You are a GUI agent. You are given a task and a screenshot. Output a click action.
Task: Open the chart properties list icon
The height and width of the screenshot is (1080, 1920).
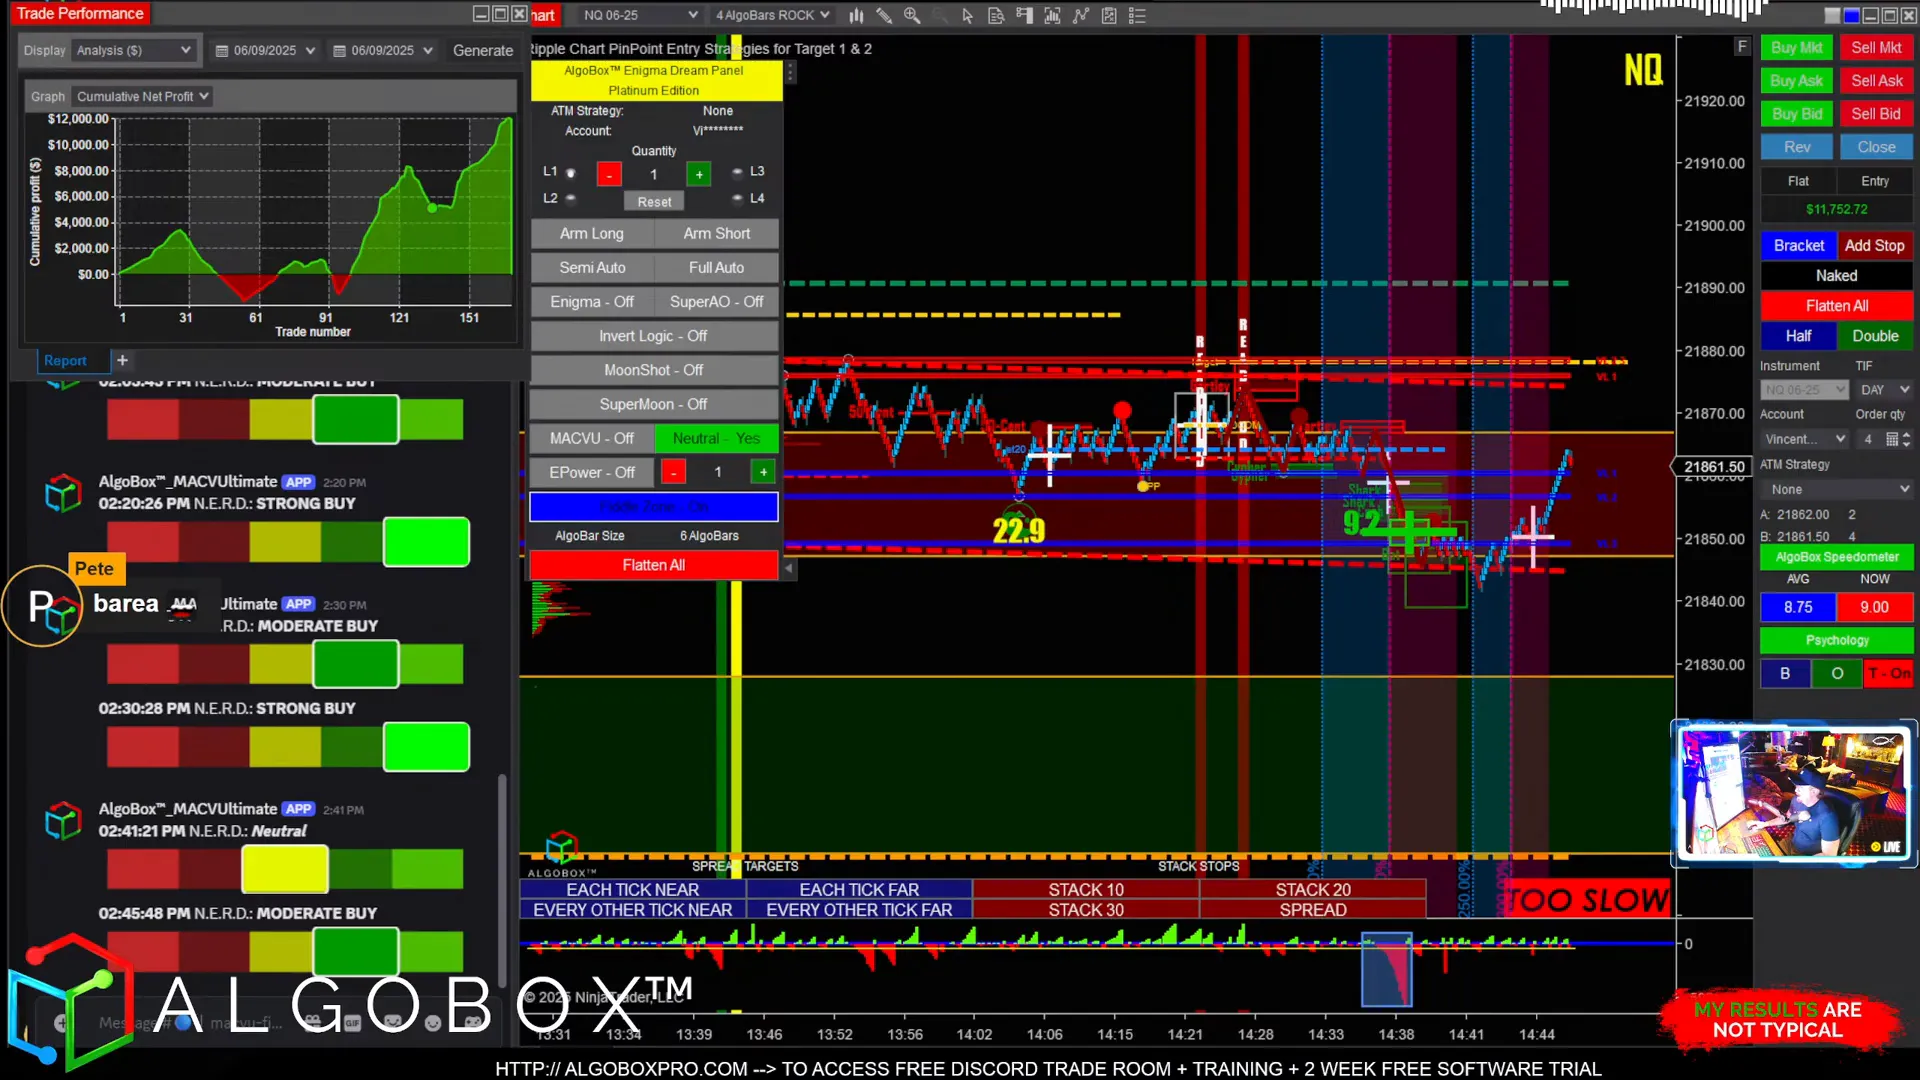tap(1137, 15)
